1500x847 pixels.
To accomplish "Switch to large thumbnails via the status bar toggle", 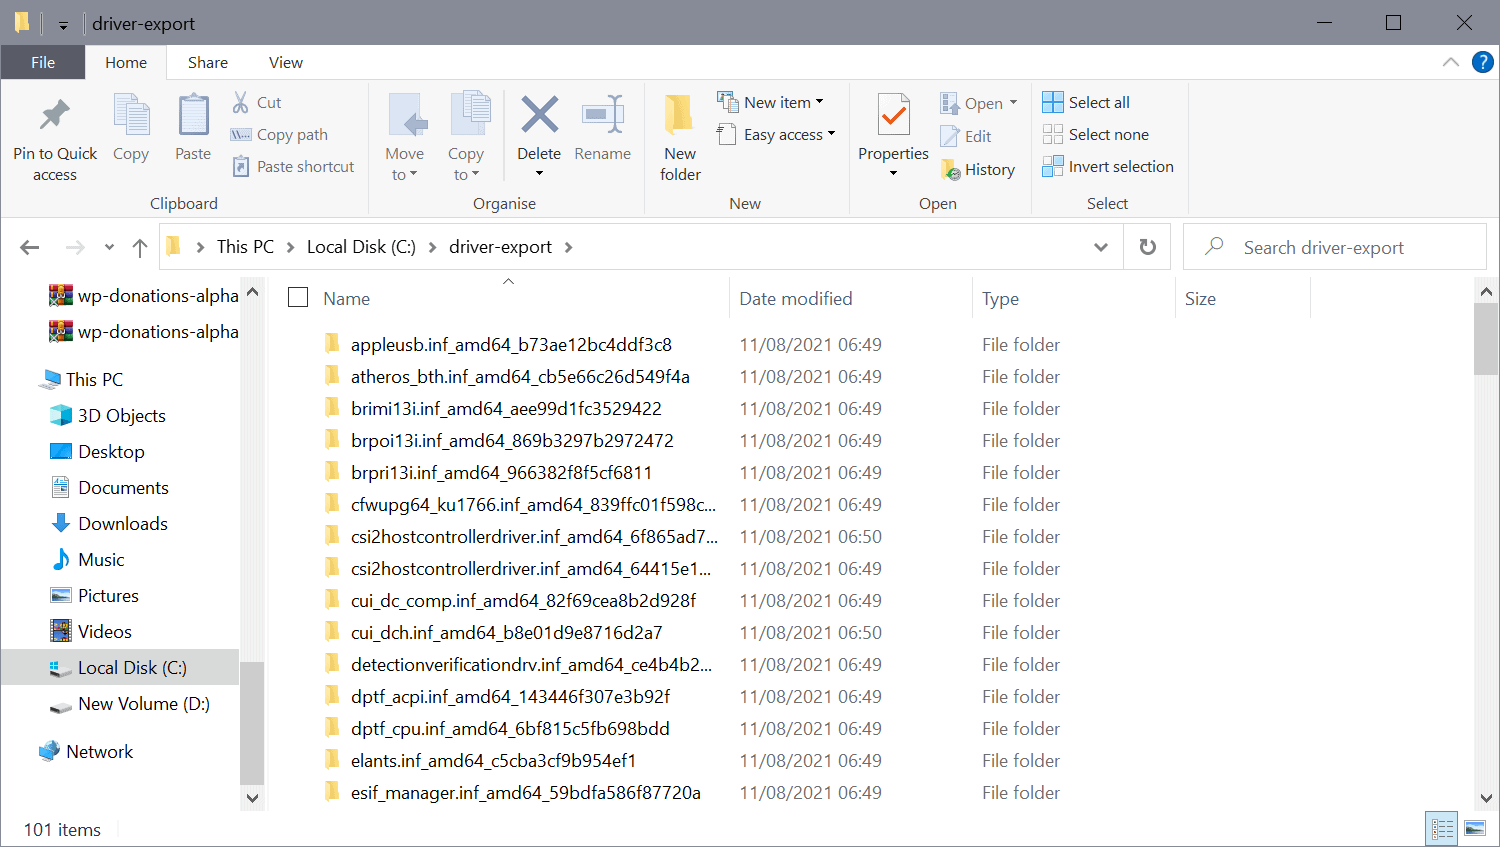I will point(1475,828).
